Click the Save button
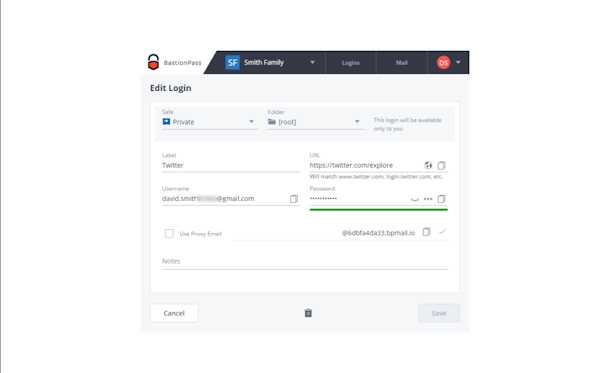The image size is (600, 373). 439,313
